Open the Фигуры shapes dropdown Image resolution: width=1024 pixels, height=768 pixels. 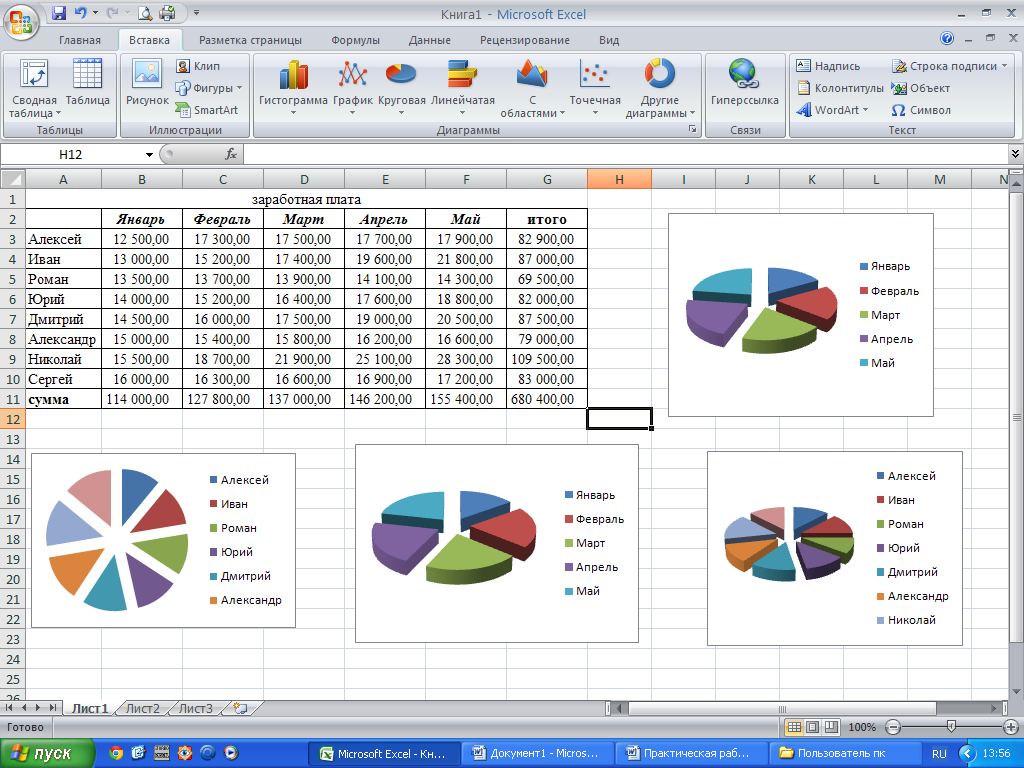click(x=208, y=88)
